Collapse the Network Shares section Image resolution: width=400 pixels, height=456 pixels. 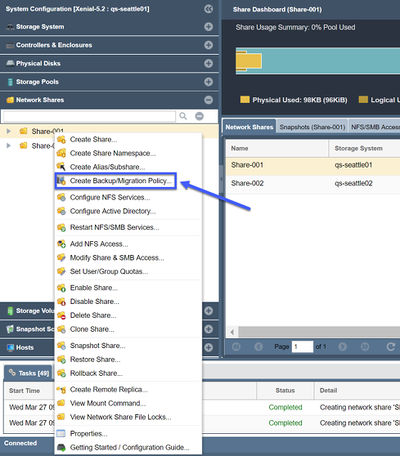click(209, 100)
